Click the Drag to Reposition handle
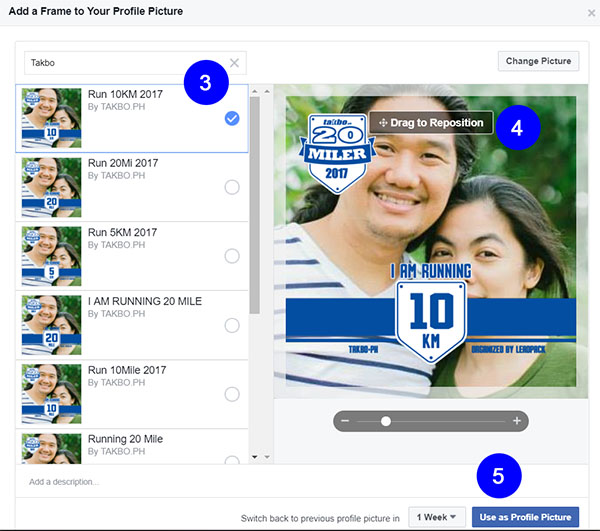Image resolution: width=600 pixels, height=531 pixels. pyautogui.click(x=431, y=123)
